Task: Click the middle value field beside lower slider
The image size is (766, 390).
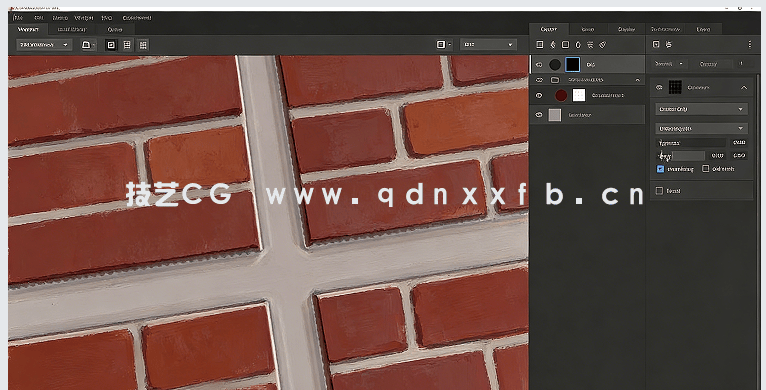Action: (x=717, y=155)
